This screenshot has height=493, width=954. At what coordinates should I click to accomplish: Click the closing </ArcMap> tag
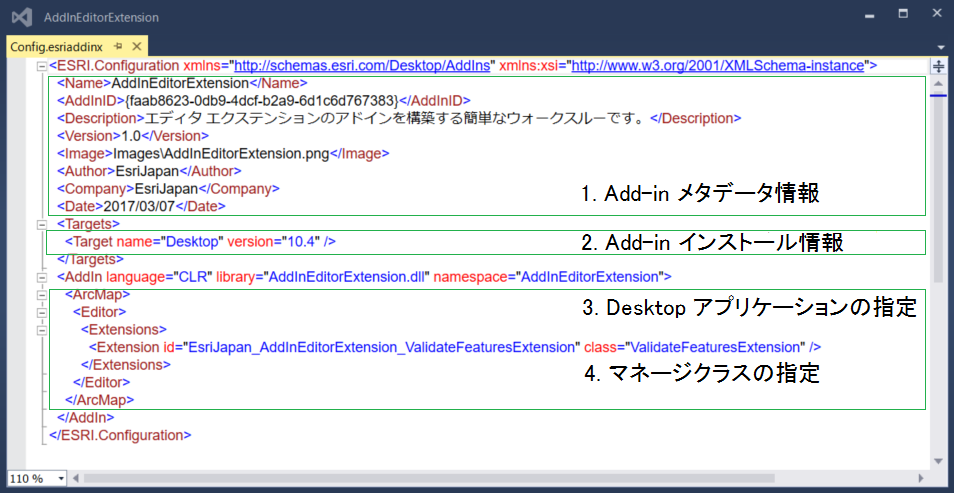tap(100, 400)
